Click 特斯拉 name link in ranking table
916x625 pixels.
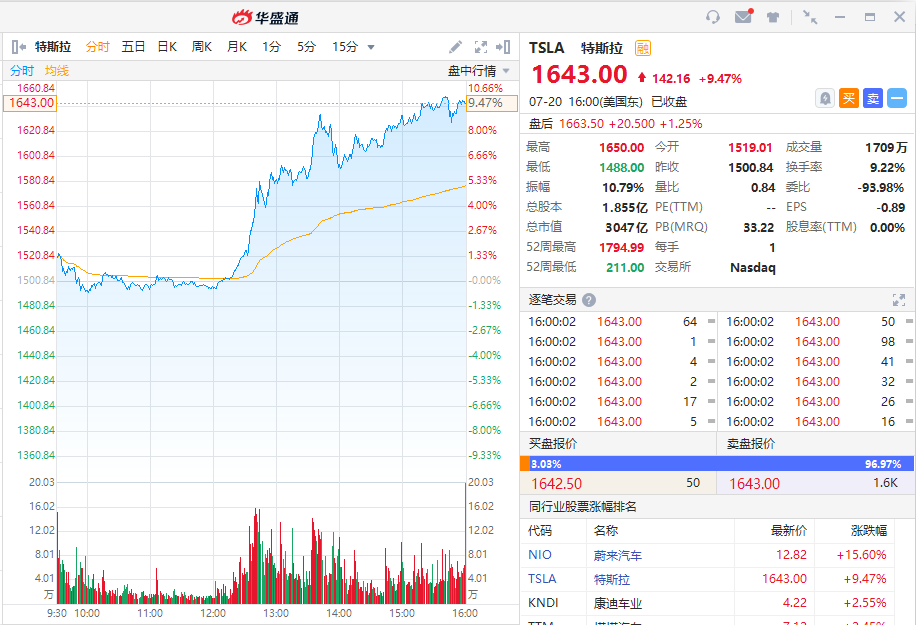612,579
